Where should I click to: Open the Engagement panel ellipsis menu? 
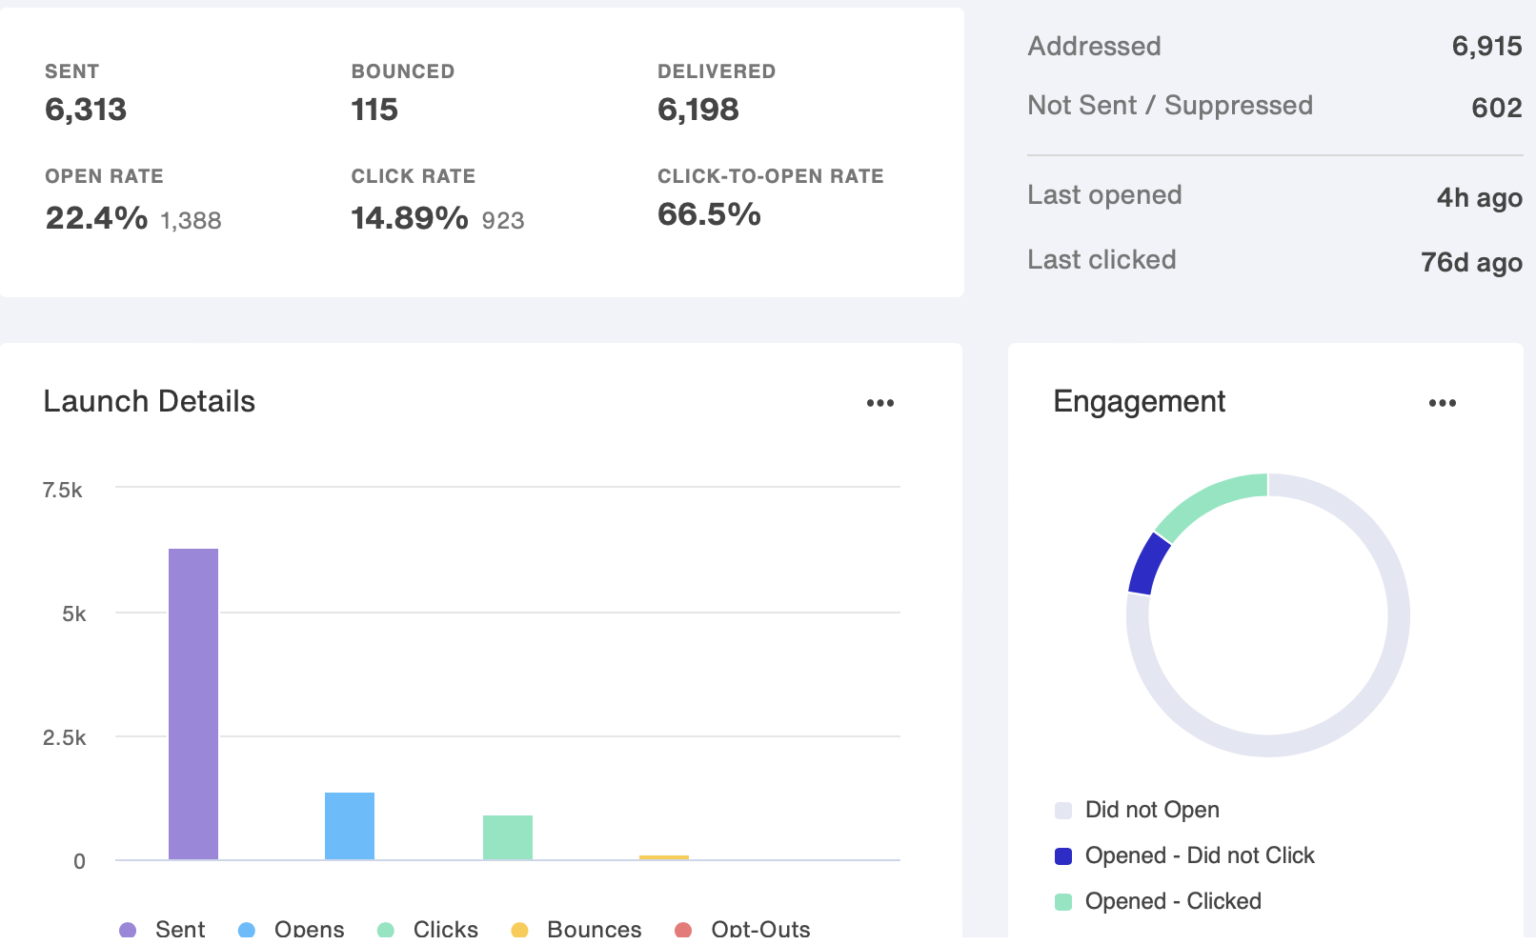point(1442,403)
